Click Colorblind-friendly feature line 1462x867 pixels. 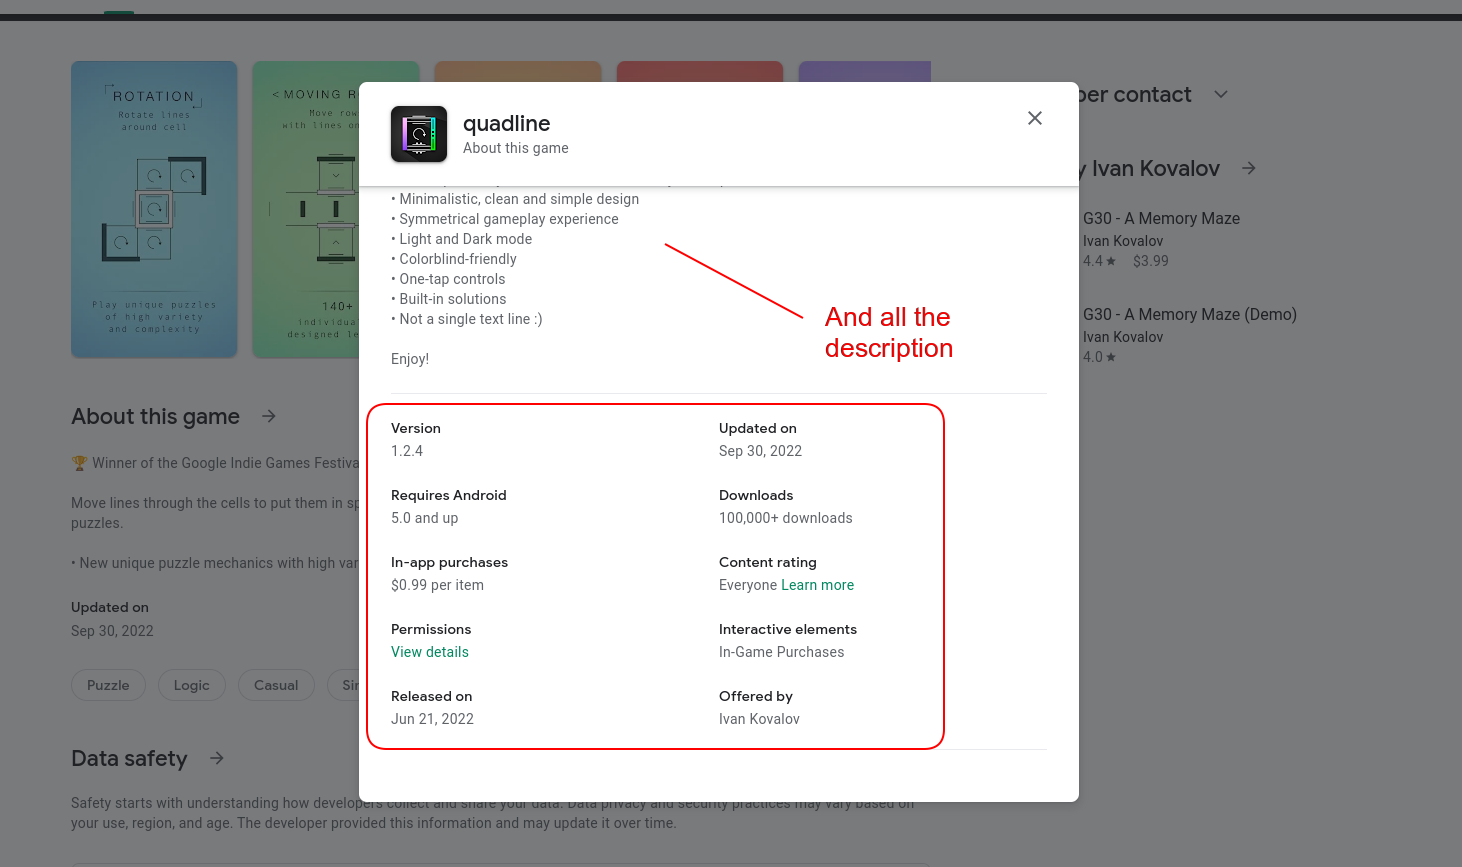[454, 259]
